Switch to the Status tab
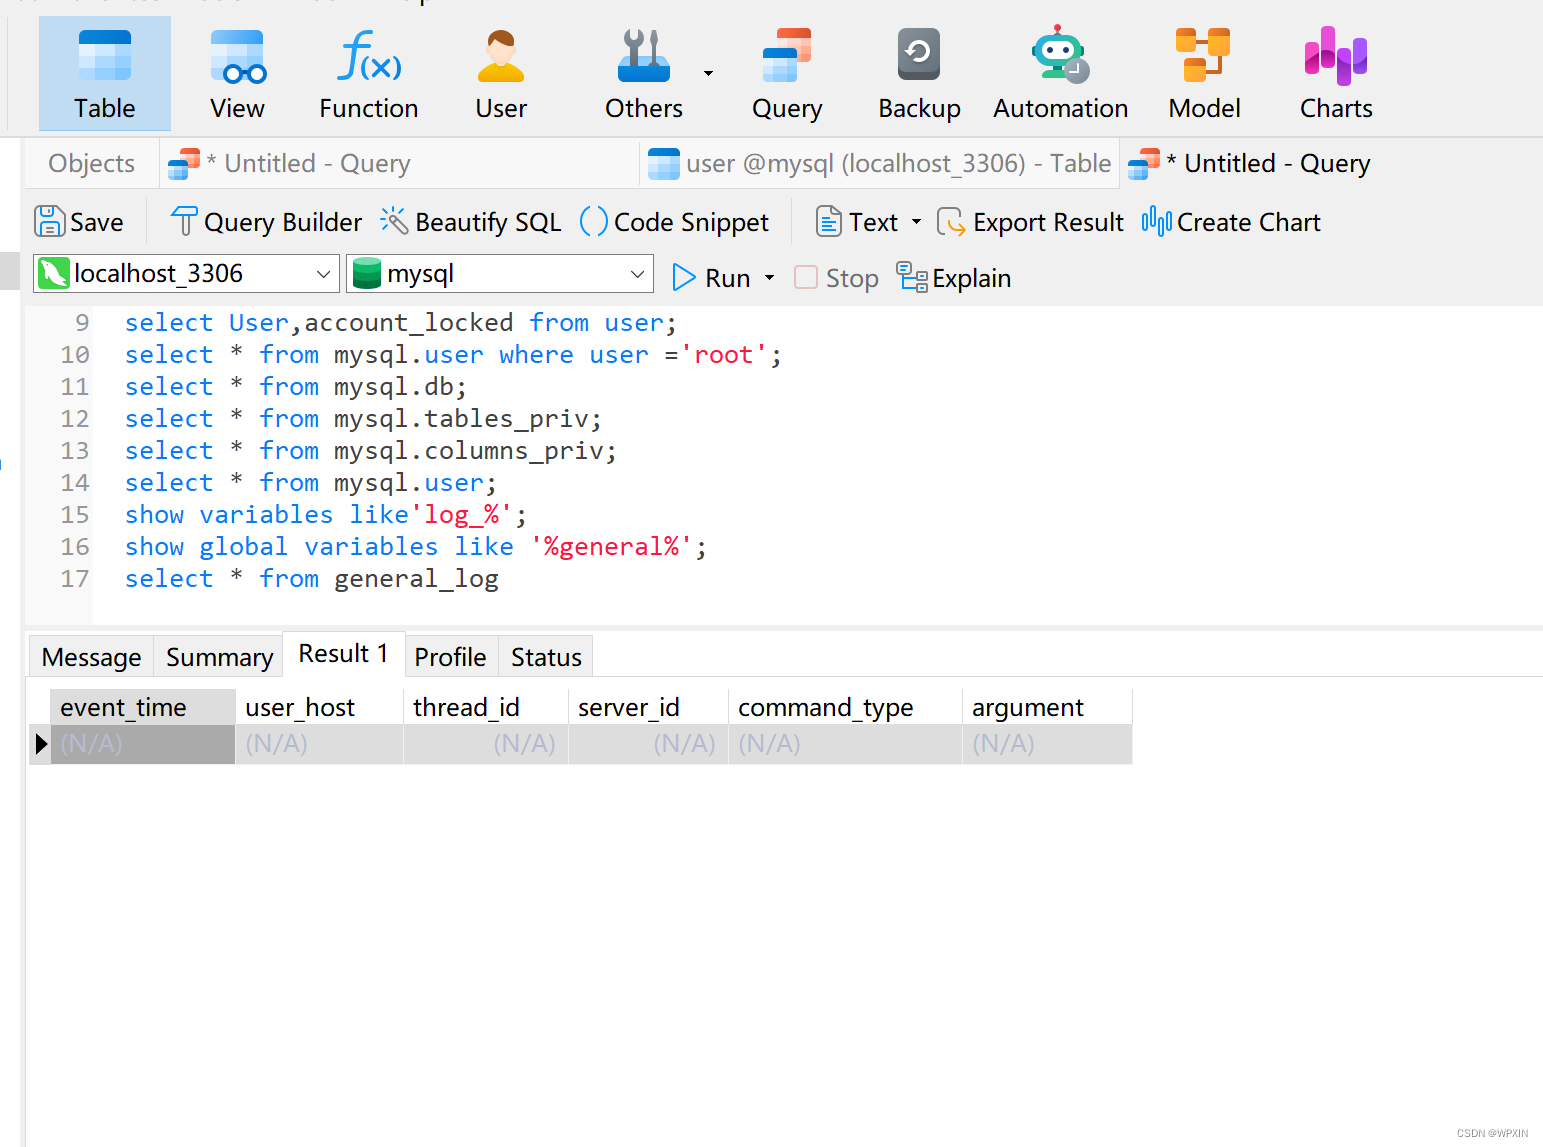1543x1147 pixels. click(546, 657)
